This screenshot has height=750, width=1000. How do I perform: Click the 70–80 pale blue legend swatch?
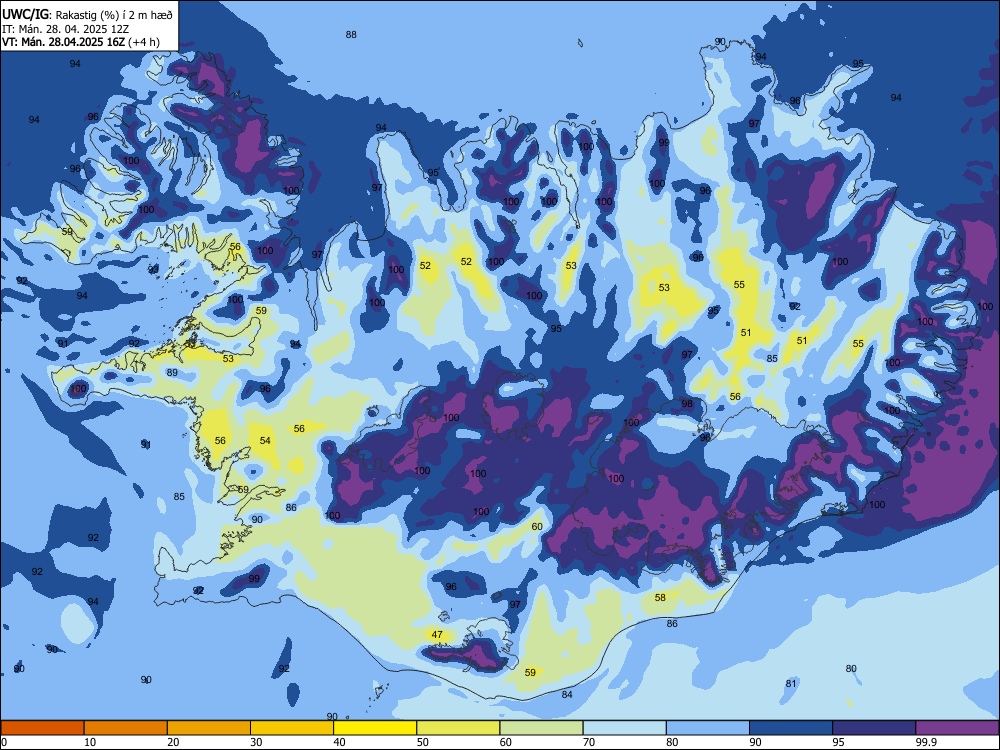click(x=624, y=728)
